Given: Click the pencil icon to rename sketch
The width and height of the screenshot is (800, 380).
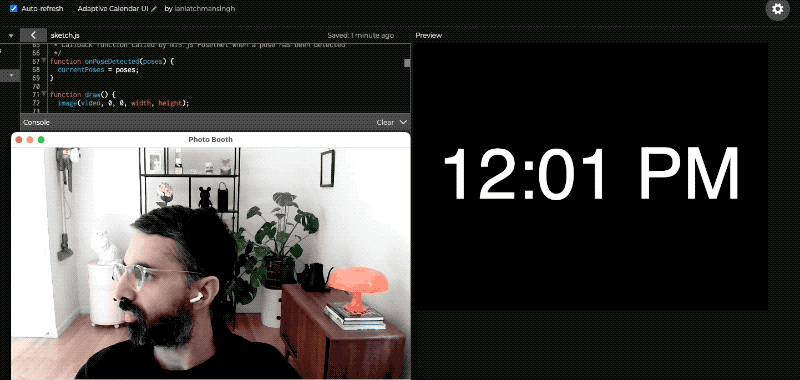Looking at the screenshot, I should 154,9.
